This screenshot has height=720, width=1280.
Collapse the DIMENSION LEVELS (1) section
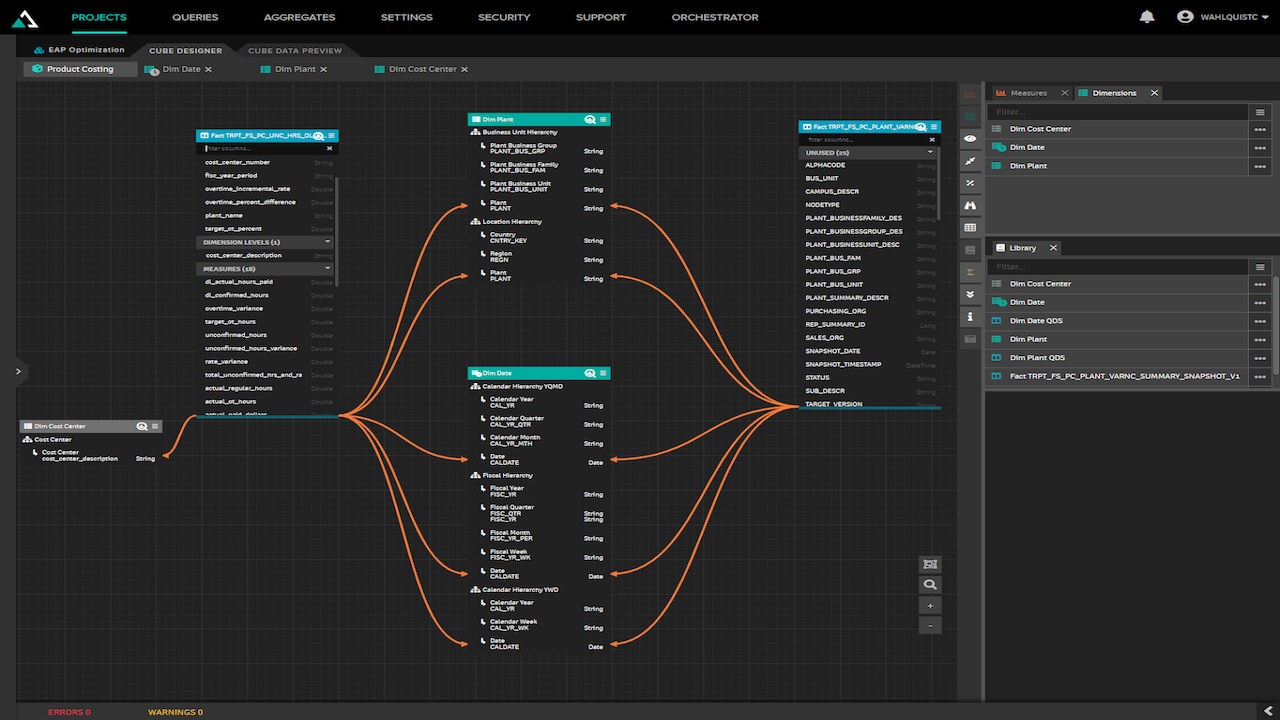pos(327,242)
